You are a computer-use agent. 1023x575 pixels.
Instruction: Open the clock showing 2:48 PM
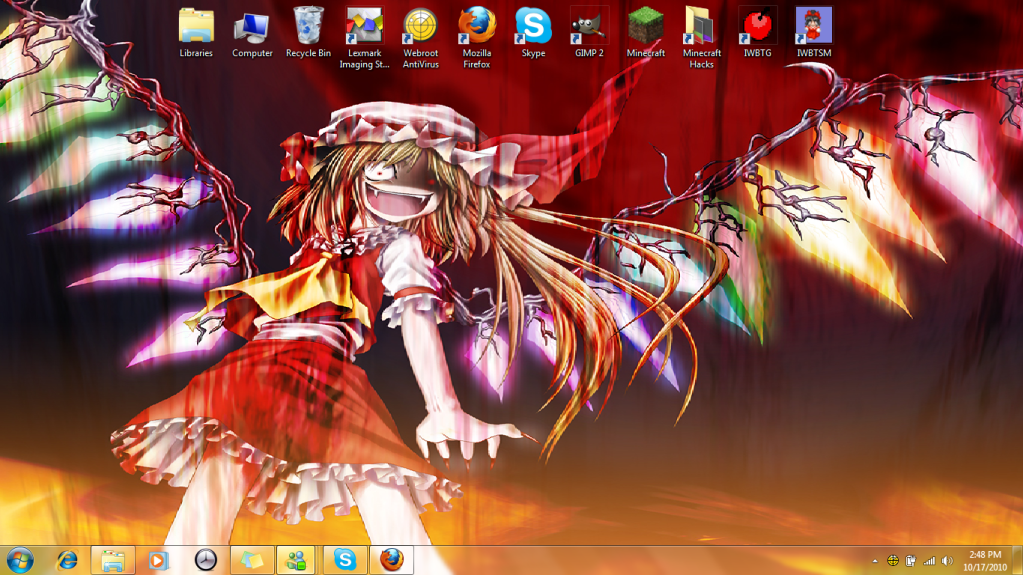pyautogui.click(x=985, y=561)
